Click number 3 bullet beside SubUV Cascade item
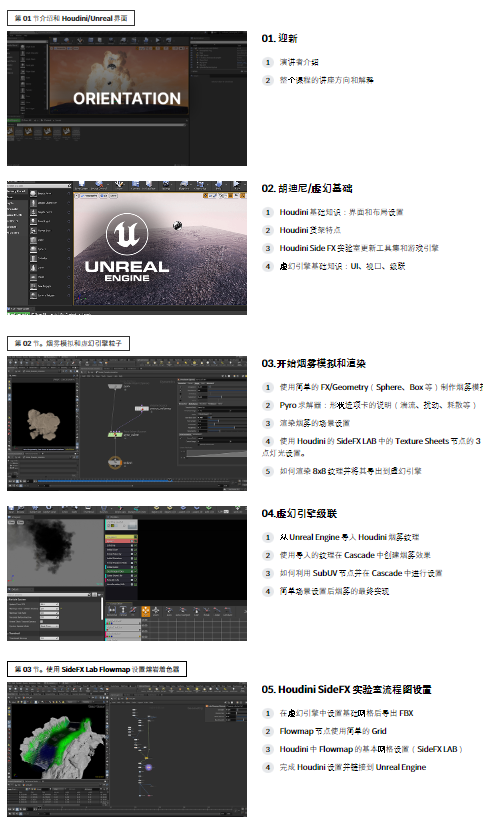483x830 pixels. click(x=268, y=573)
